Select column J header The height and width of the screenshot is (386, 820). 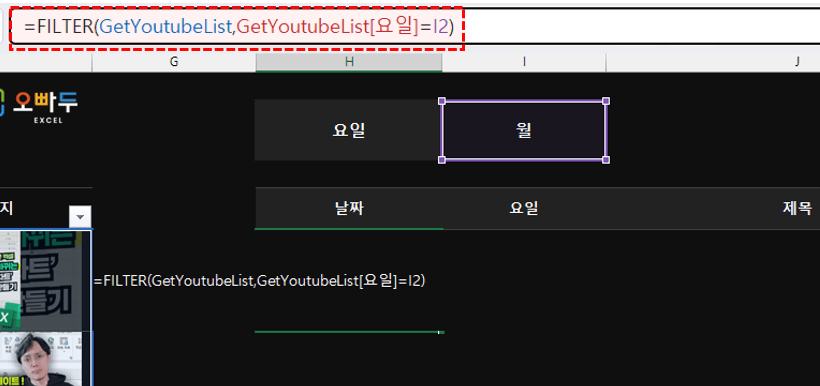click(713, 62)
